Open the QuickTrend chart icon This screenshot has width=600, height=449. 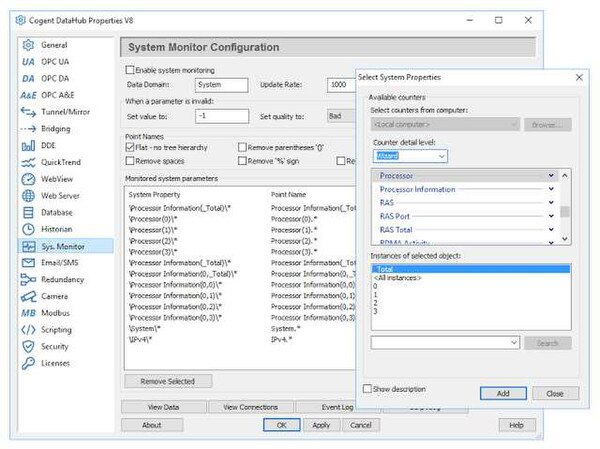[x=28, y=162]
